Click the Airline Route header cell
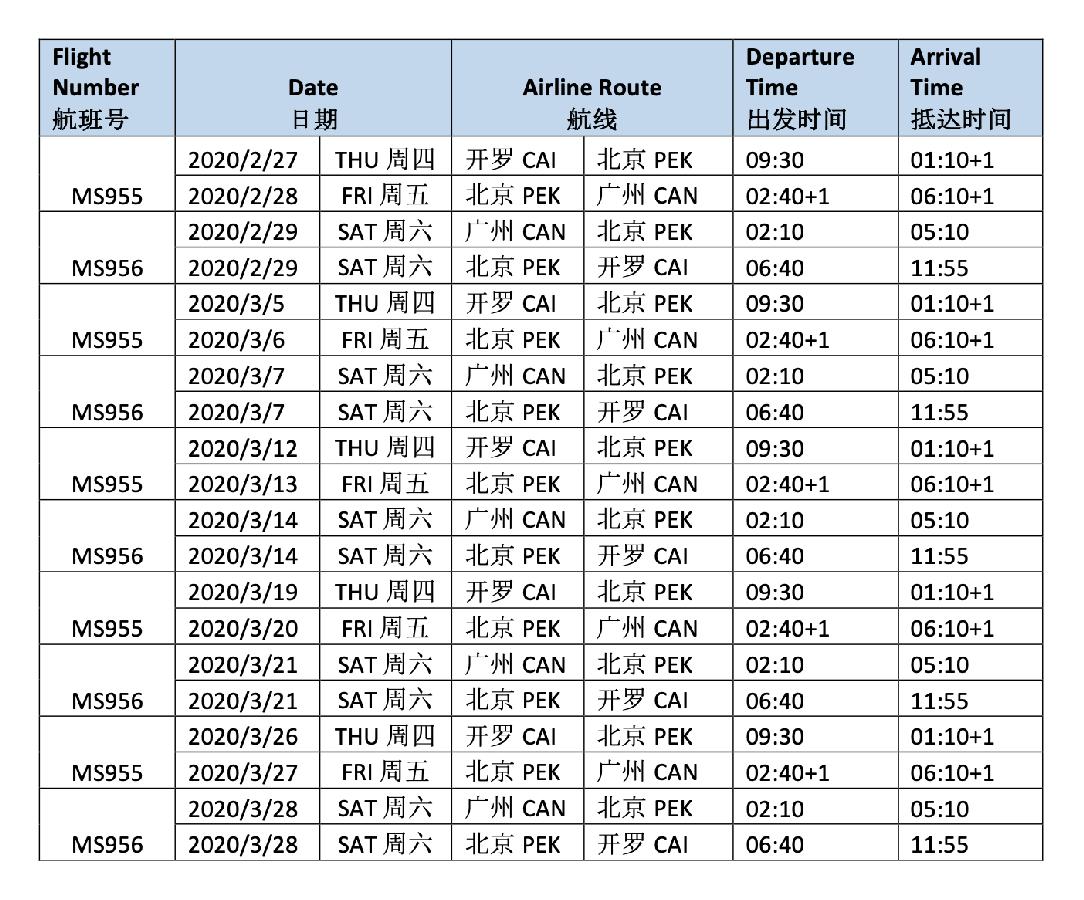1084x900 pixels. pyautogui.click(x=592, y=88)
